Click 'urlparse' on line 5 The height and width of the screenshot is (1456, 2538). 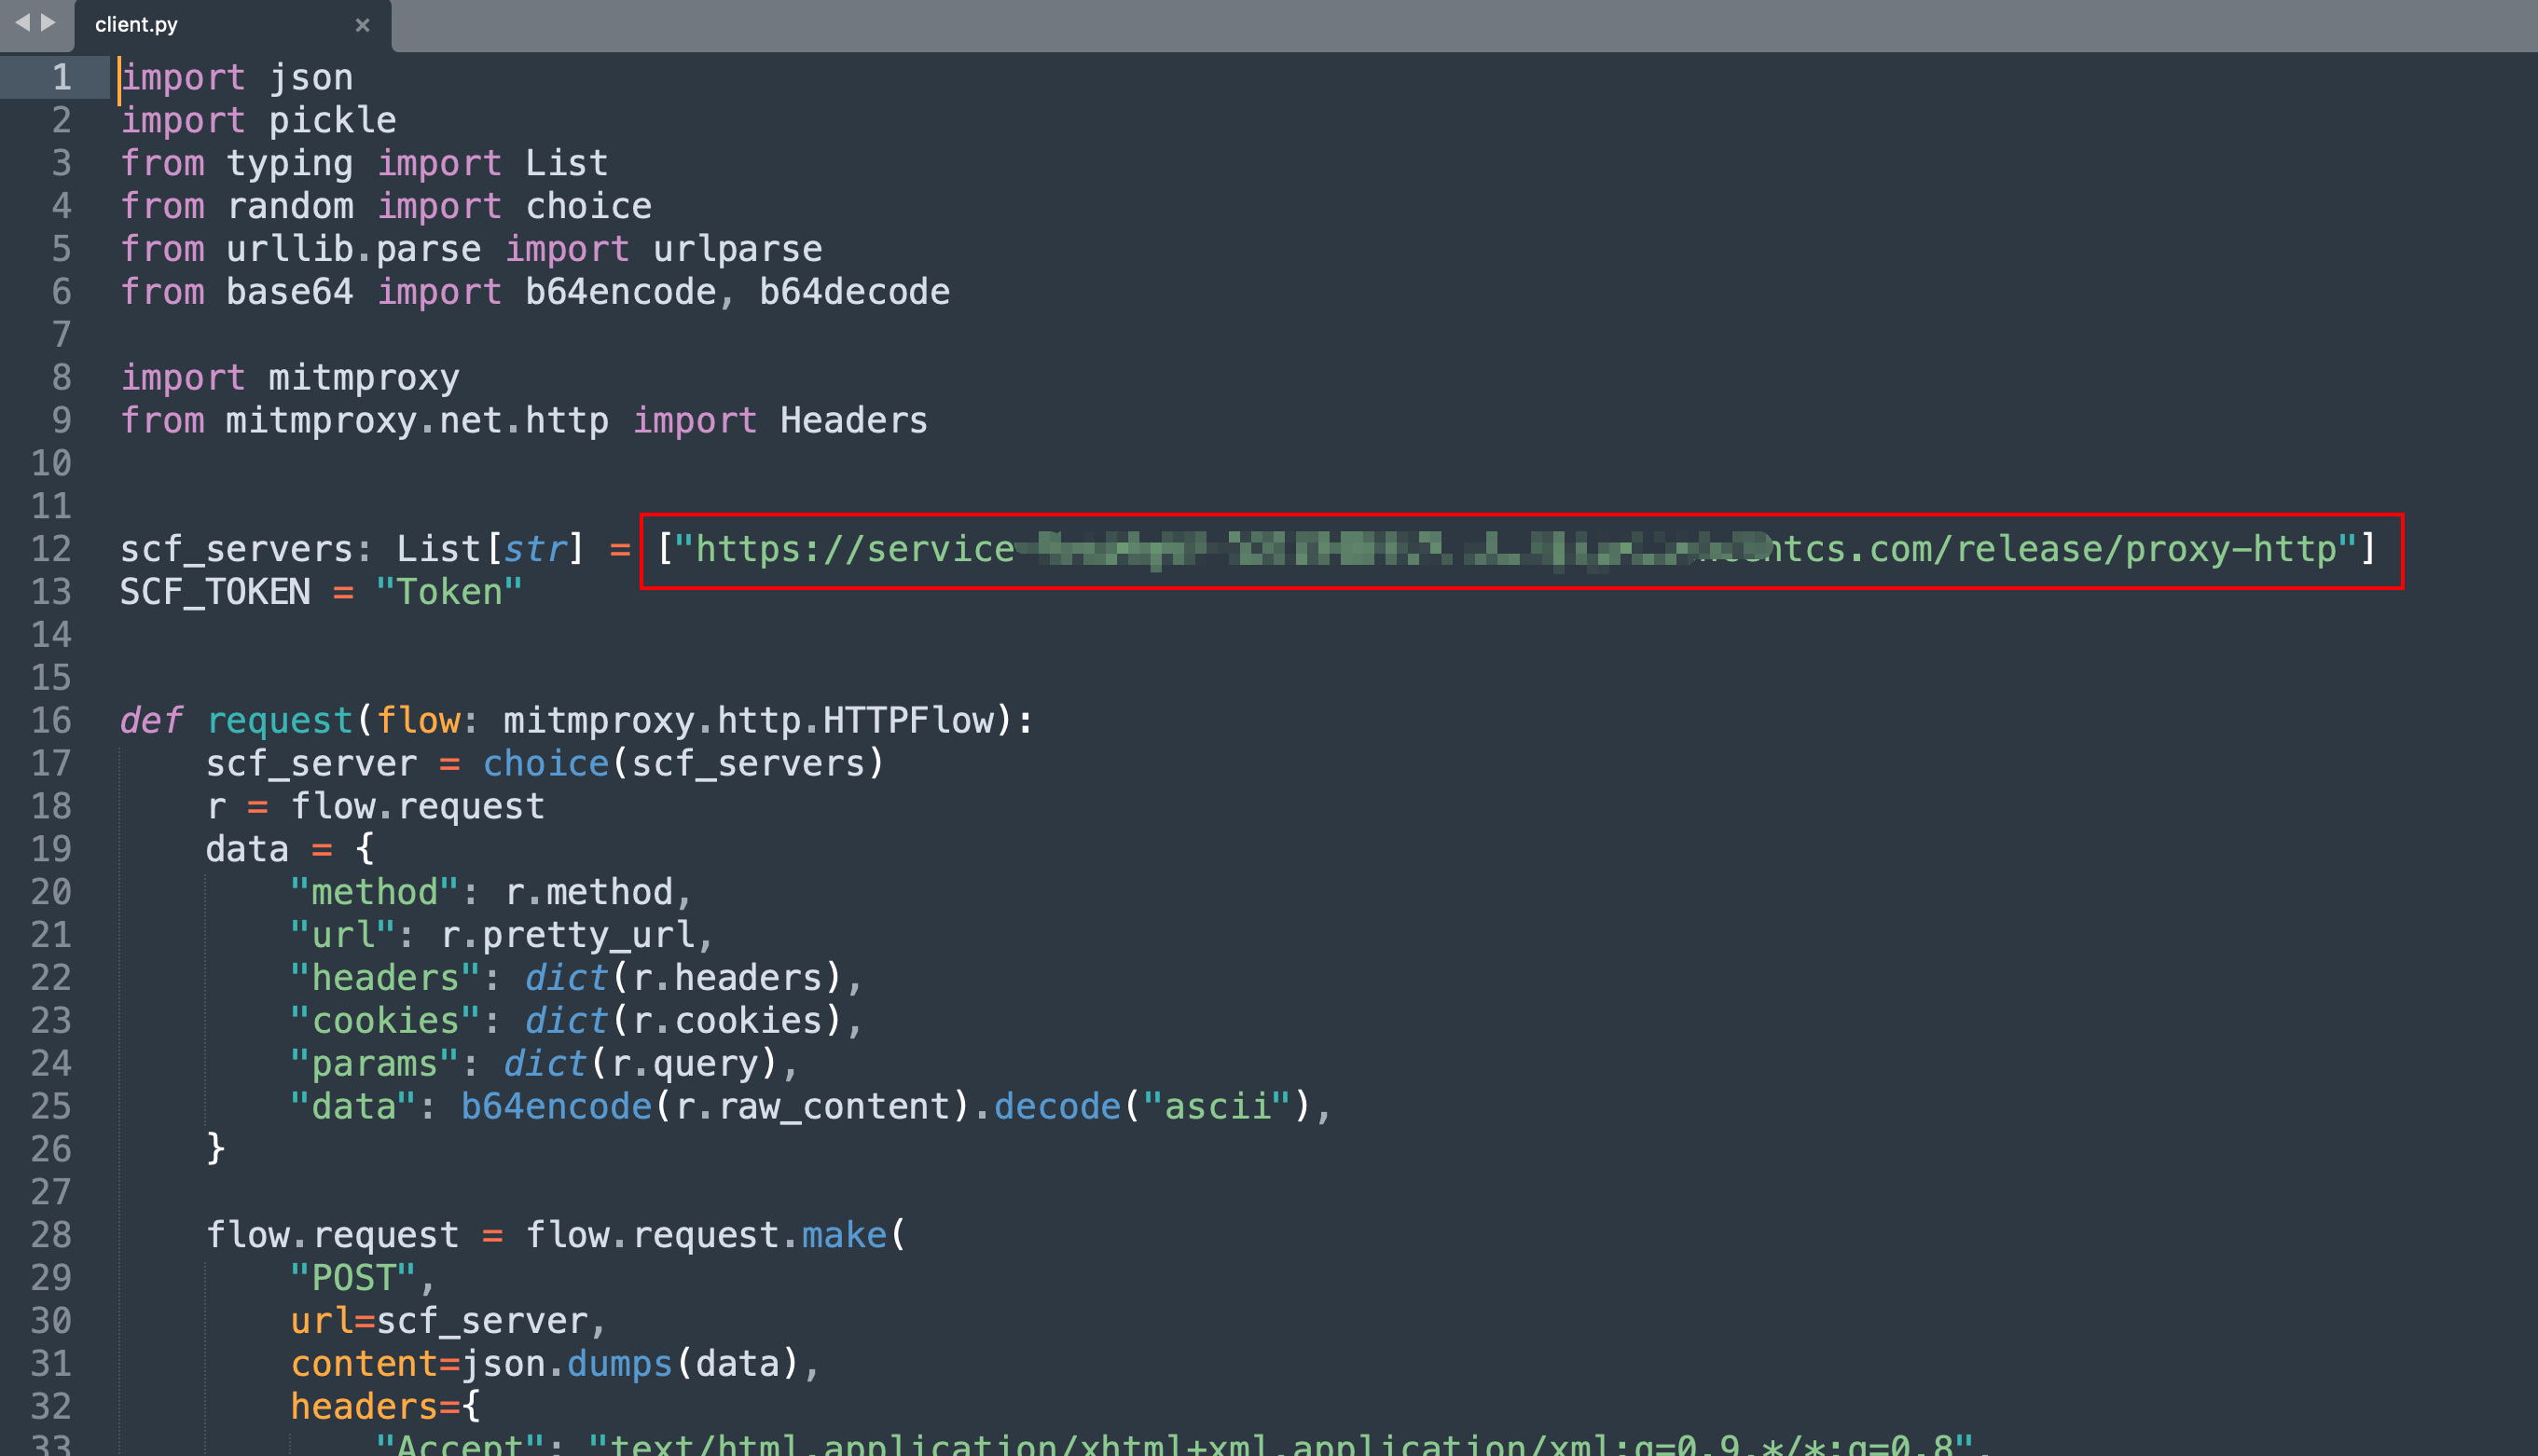[738, 249]
